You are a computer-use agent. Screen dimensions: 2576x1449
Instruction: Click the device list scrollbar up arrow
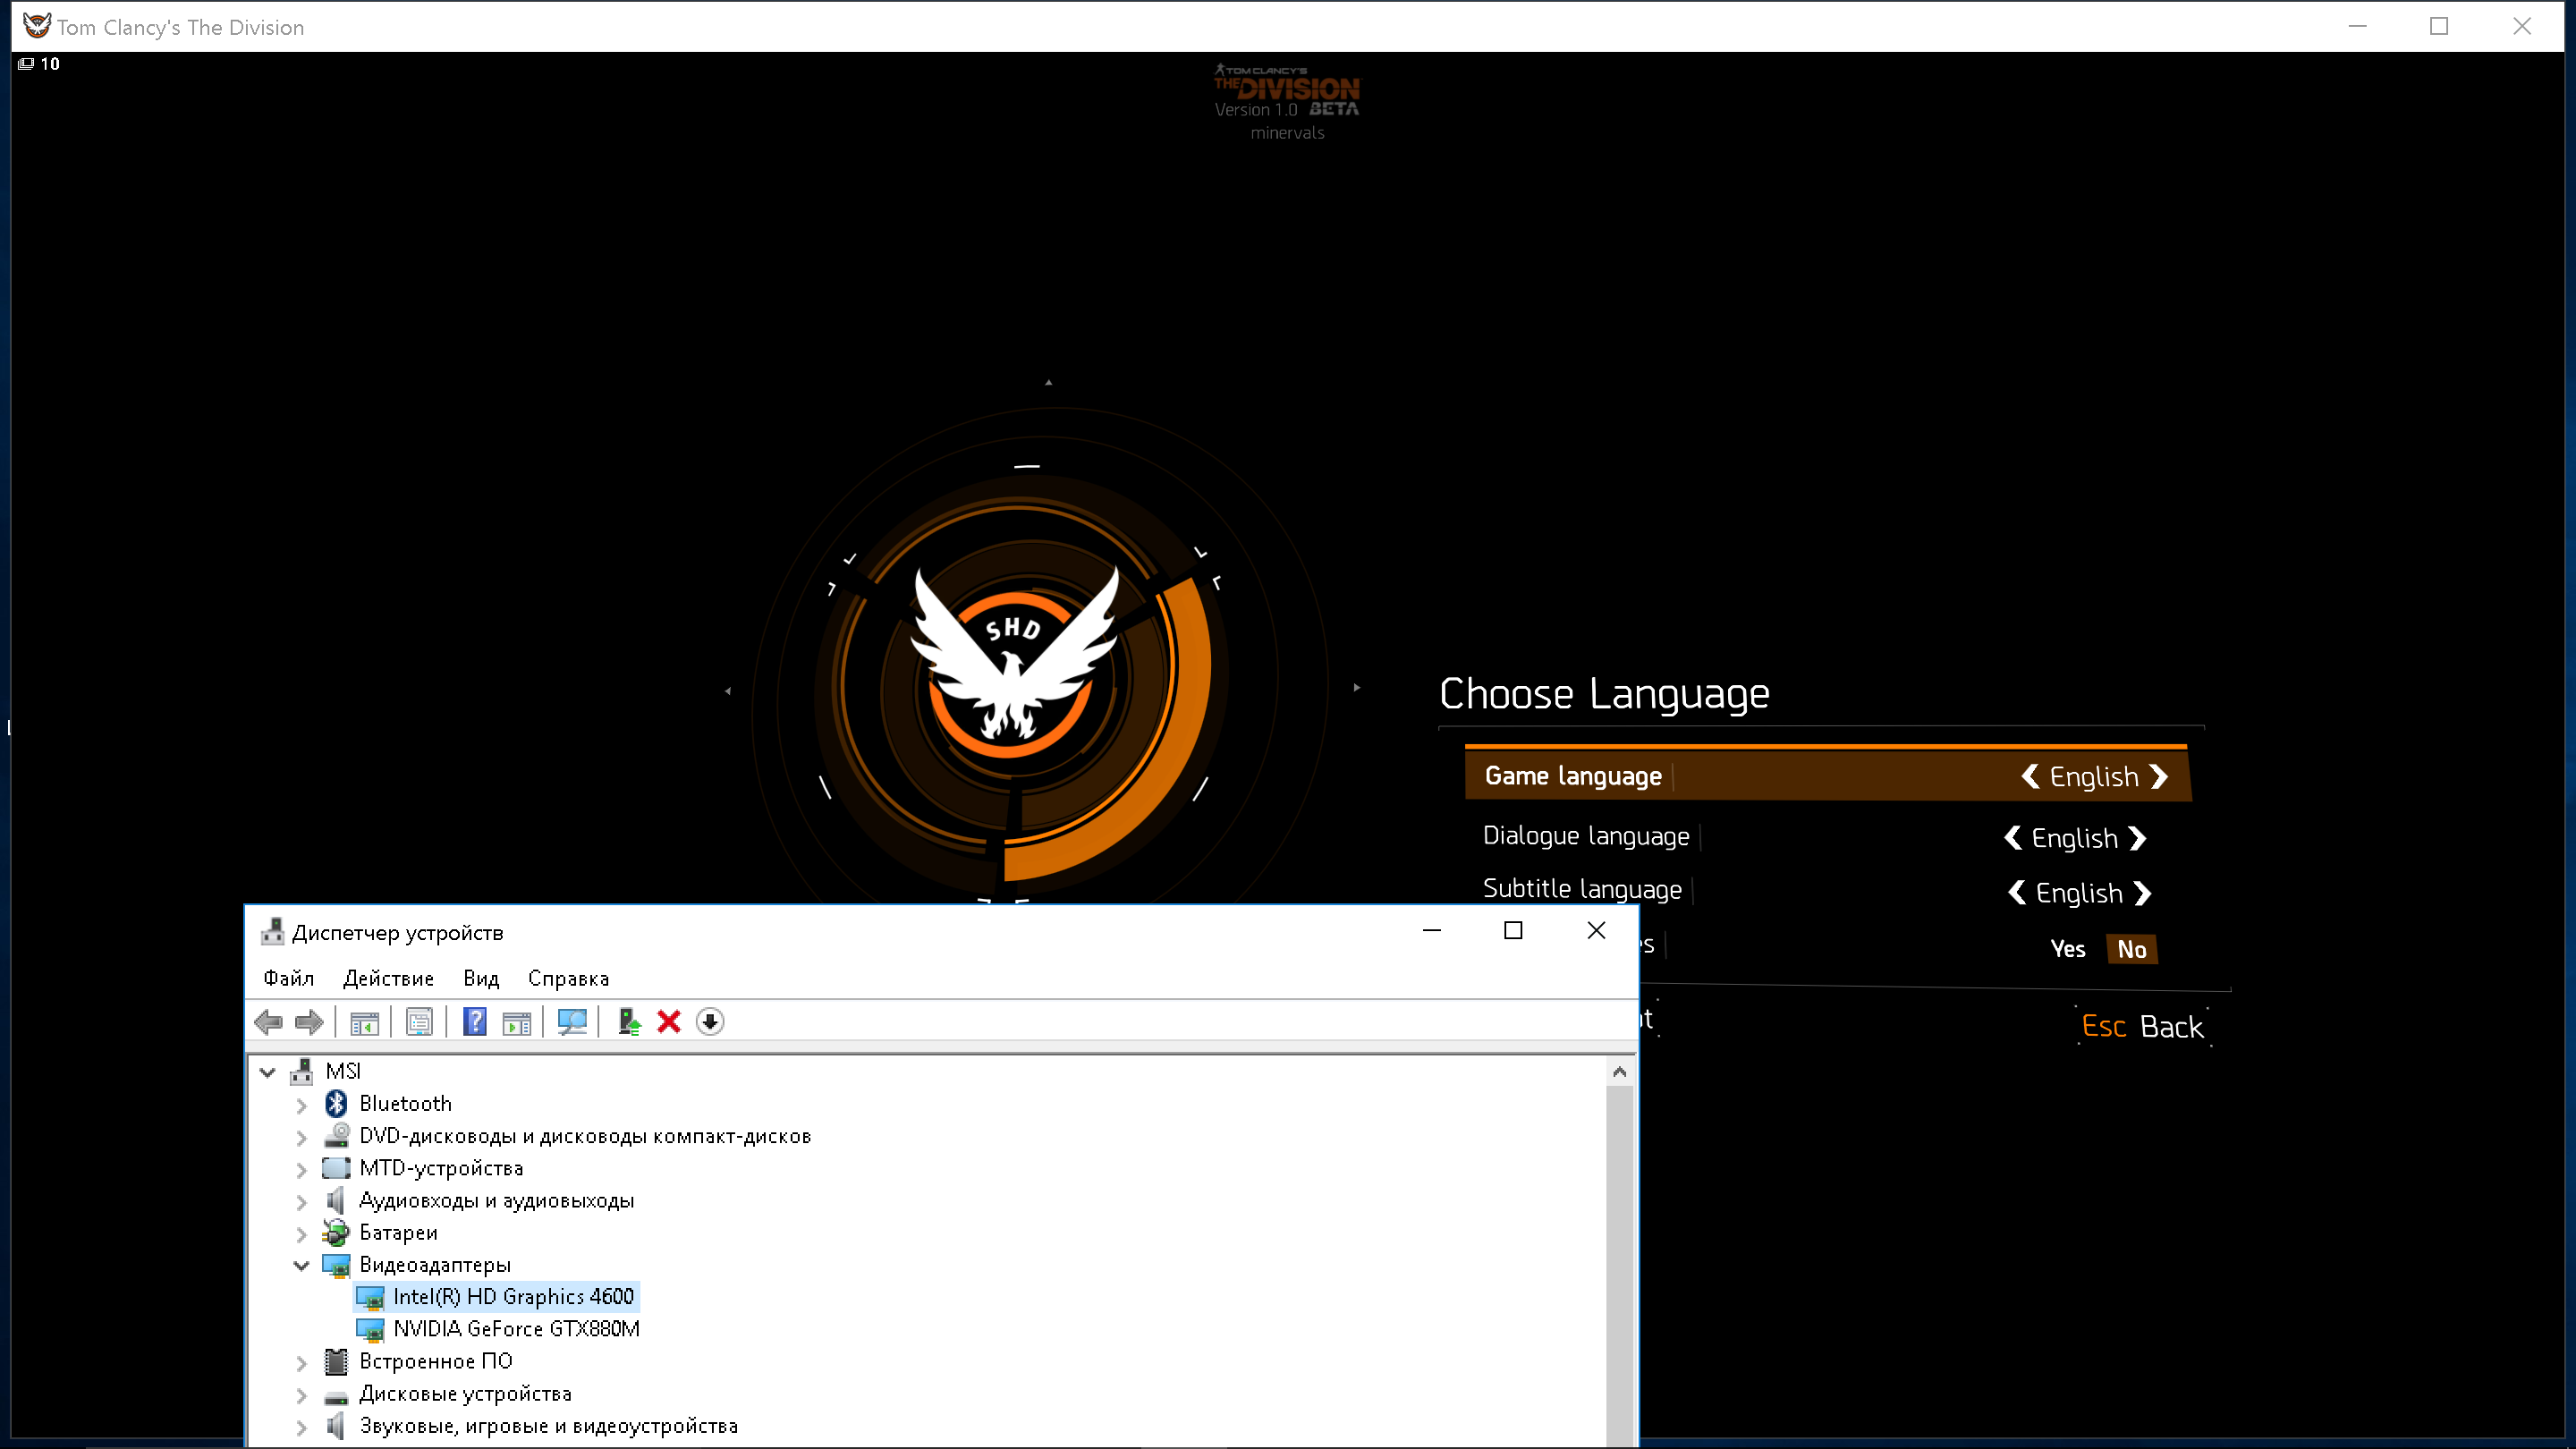click(x=1619, y=1072)
